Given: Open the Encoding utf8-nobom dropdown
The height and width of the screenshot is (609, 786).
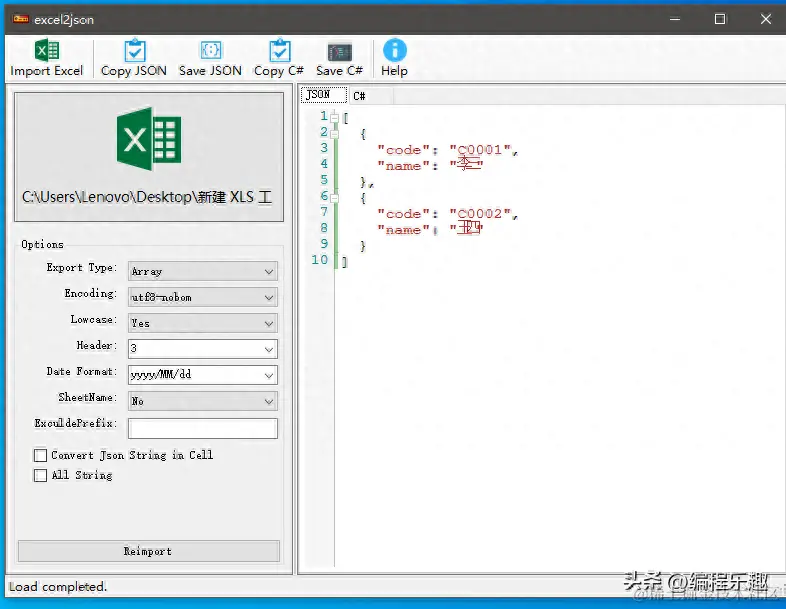Looking at the screenshot, I should tap(203, 297).
